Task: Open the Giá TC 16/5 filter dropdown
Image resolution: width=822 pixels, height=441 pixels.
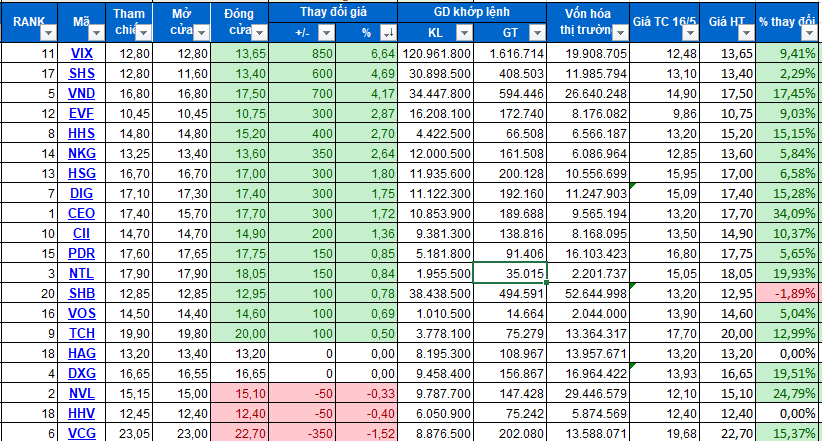Action: click(x=690, y=33)
